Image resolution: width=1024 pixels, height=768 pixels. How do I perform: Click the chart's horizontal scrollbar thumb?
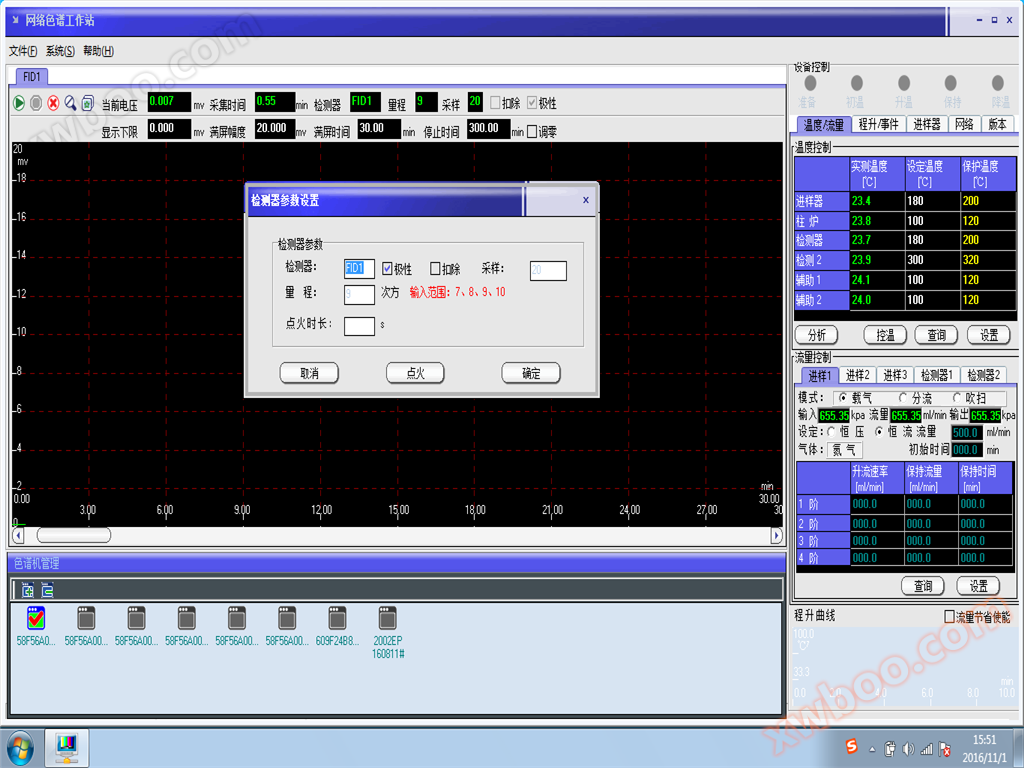[73, 535]
